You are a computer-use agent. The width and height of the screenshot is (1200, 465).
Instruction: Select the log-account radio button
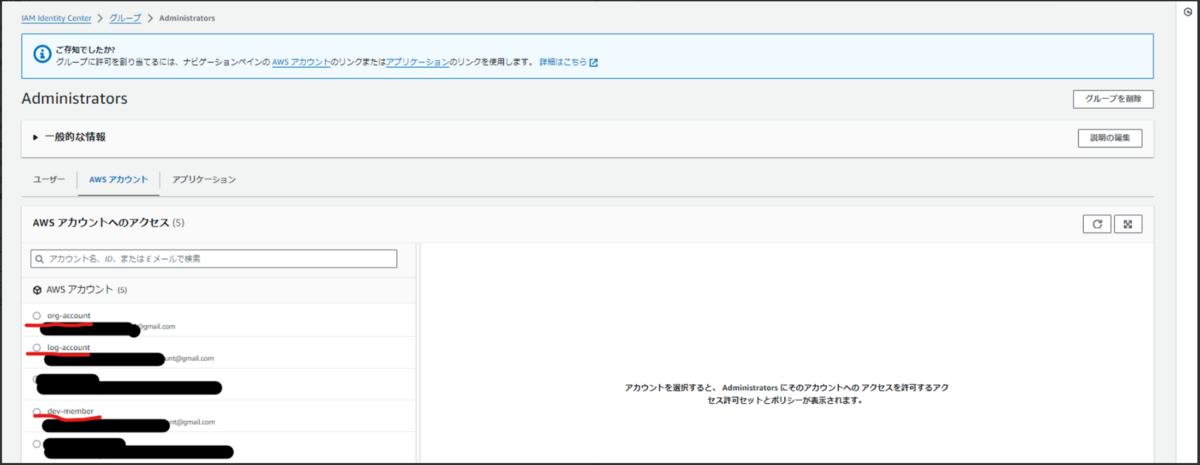tap(37, 348)
